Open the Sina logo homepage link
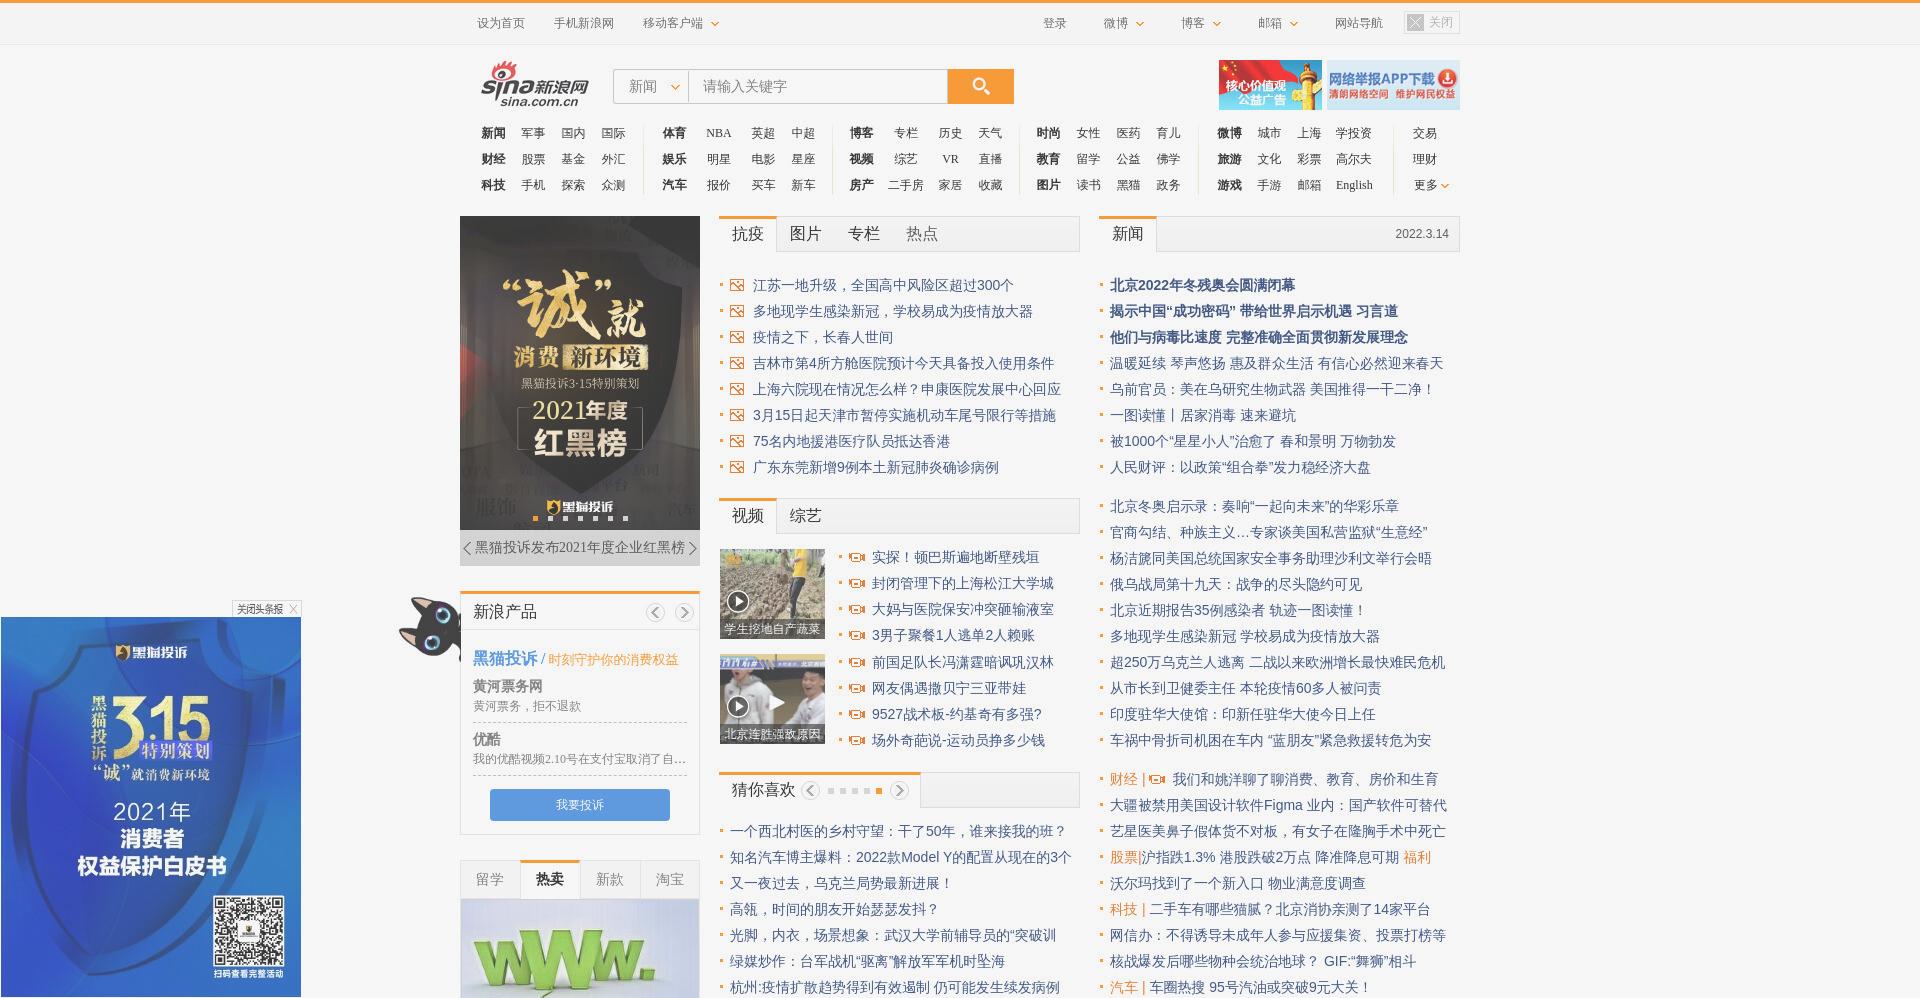This screenshot has height=998, width=1920. tap(534, 84)
